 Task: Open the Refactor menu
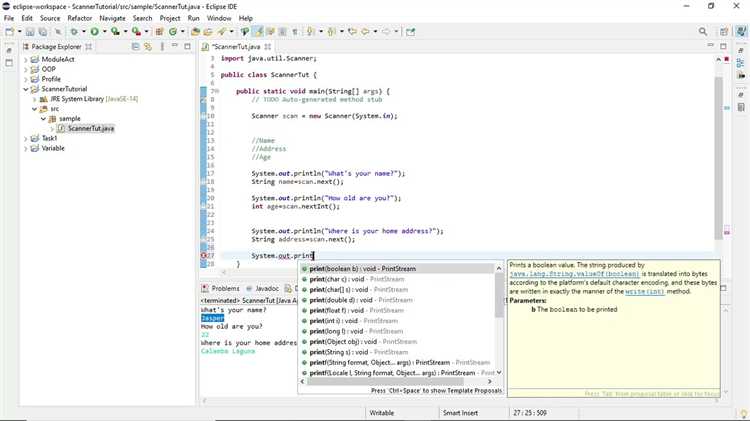pyautogui.click(x=79, y=18)
